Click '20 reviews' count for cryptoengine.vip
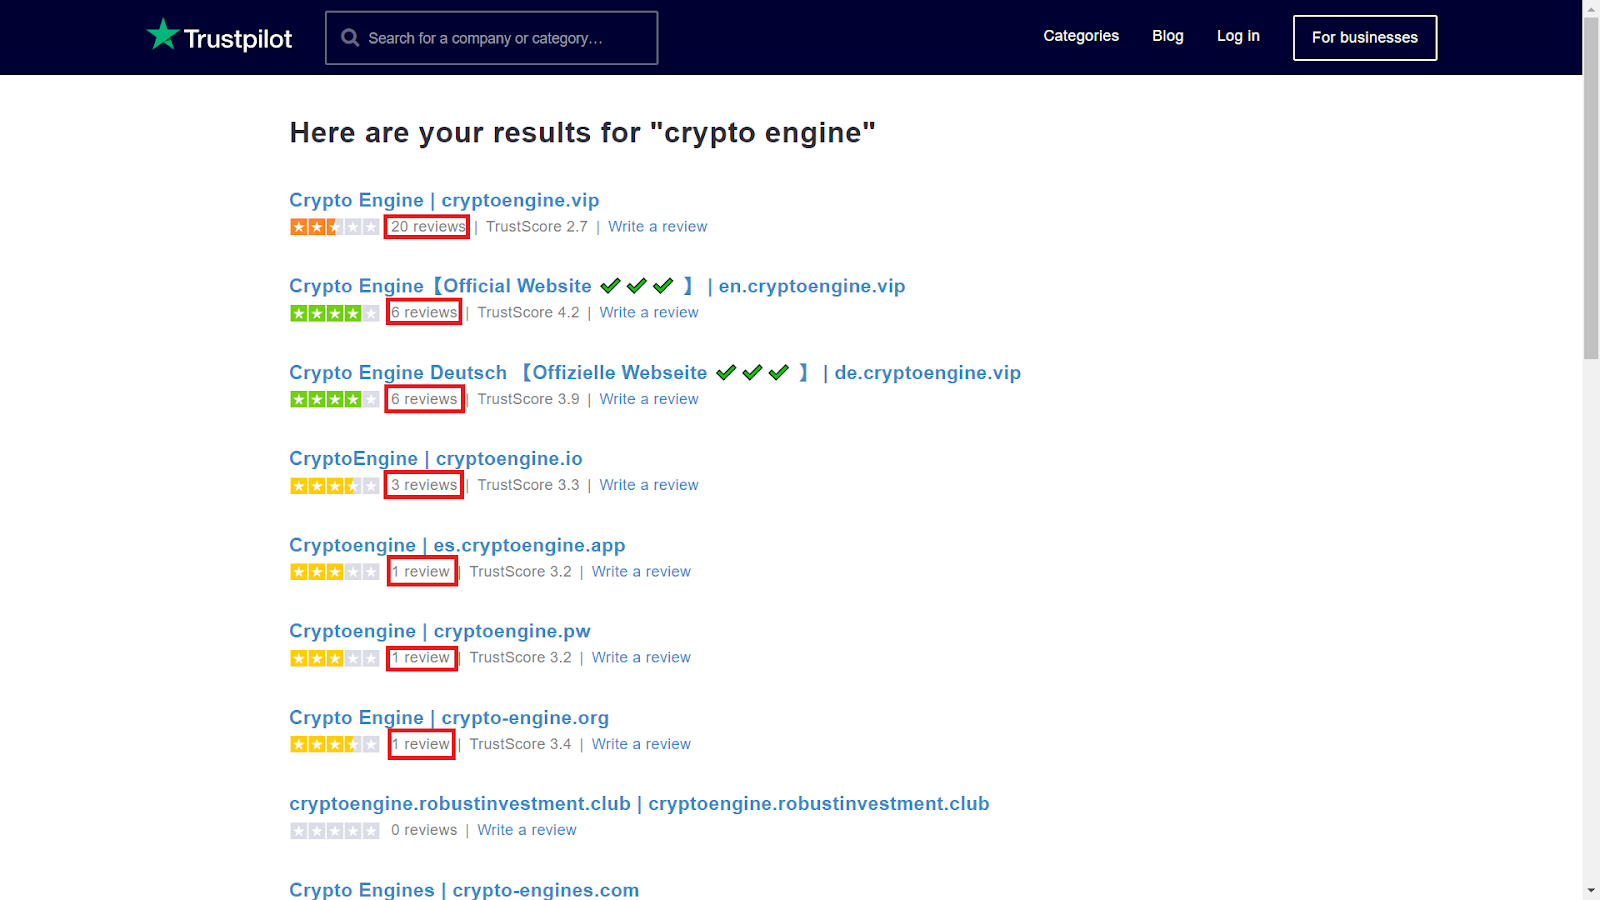Screen dimensions: 1600x900 coord(428,227)
